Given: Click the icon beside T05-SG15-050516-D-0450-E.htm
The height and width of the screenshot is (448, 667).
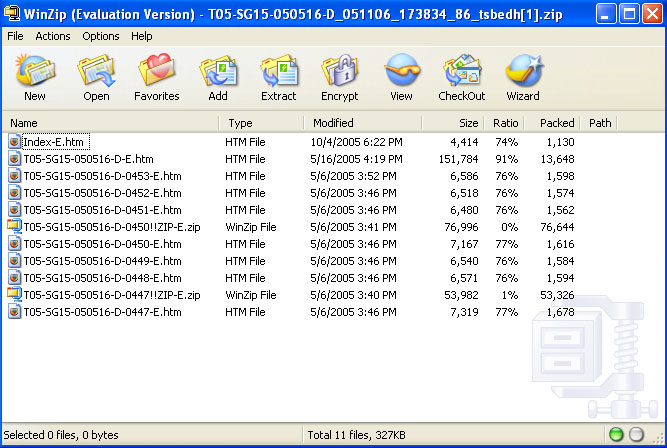Looking at the screenshot, I should [14, 244].
